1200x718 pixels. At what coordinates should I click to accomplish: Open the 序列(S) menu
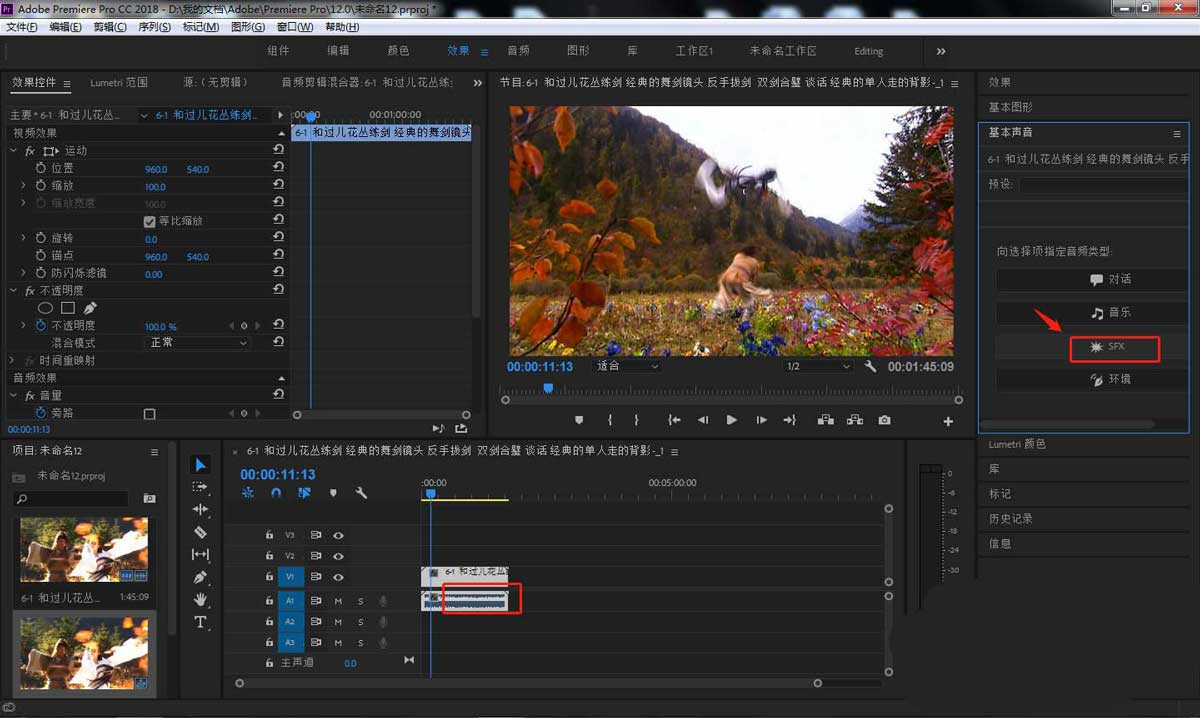pos(153,27)
